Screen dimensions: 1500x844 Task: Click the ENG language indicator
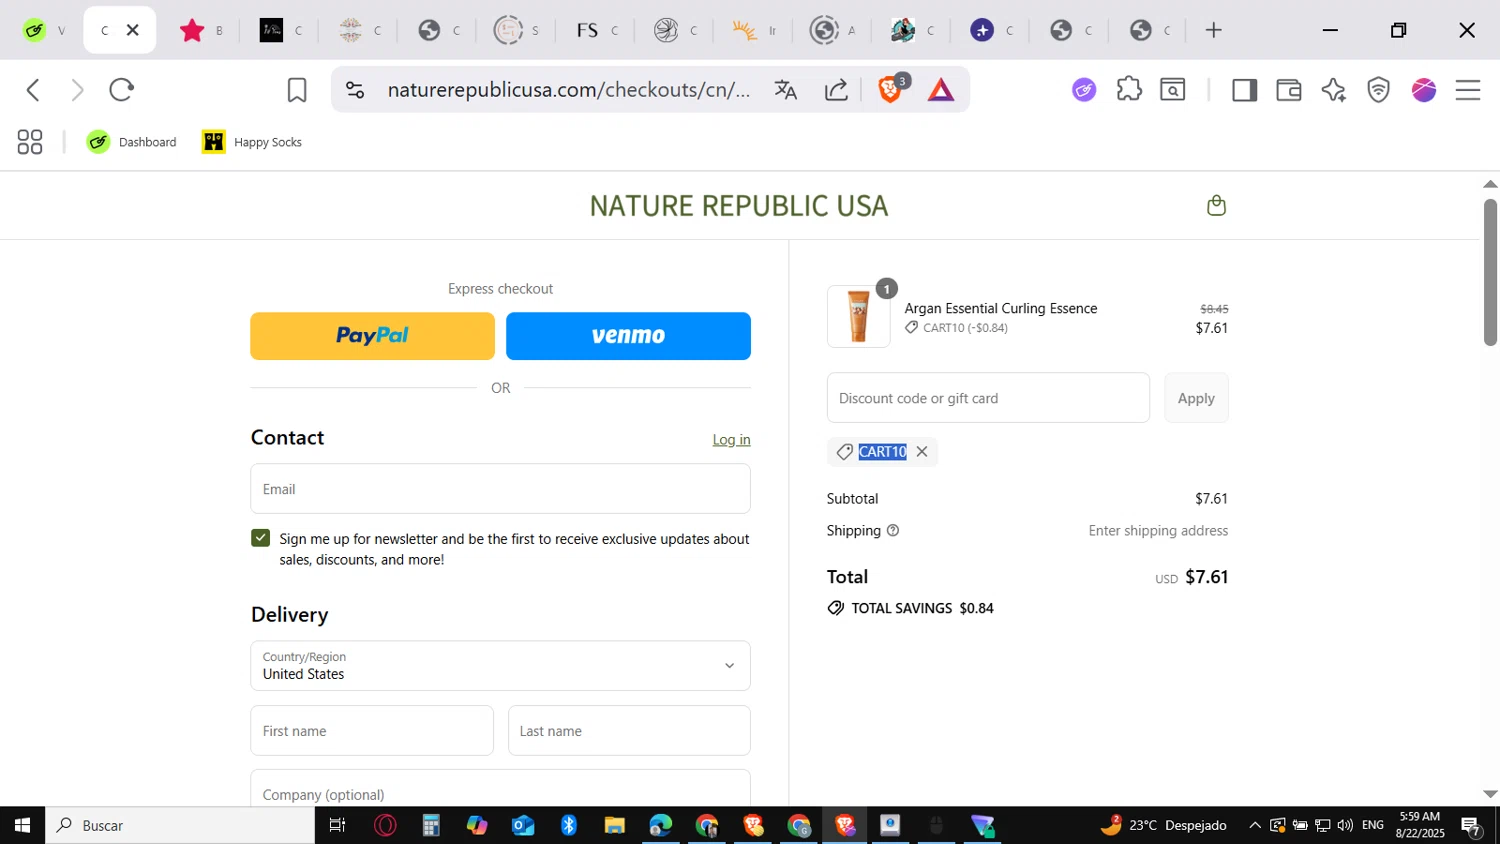(x=1373, y=825)
